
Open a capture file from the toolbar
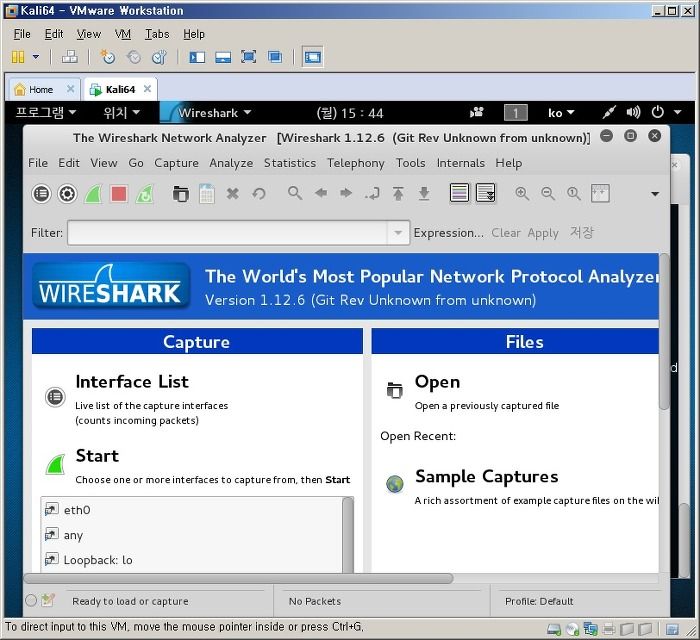coord(180,194)
